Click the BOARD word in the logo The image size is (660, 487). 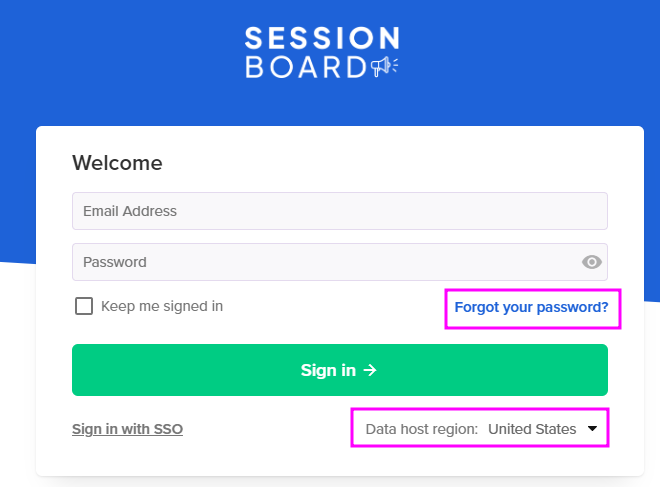(306, 67)
